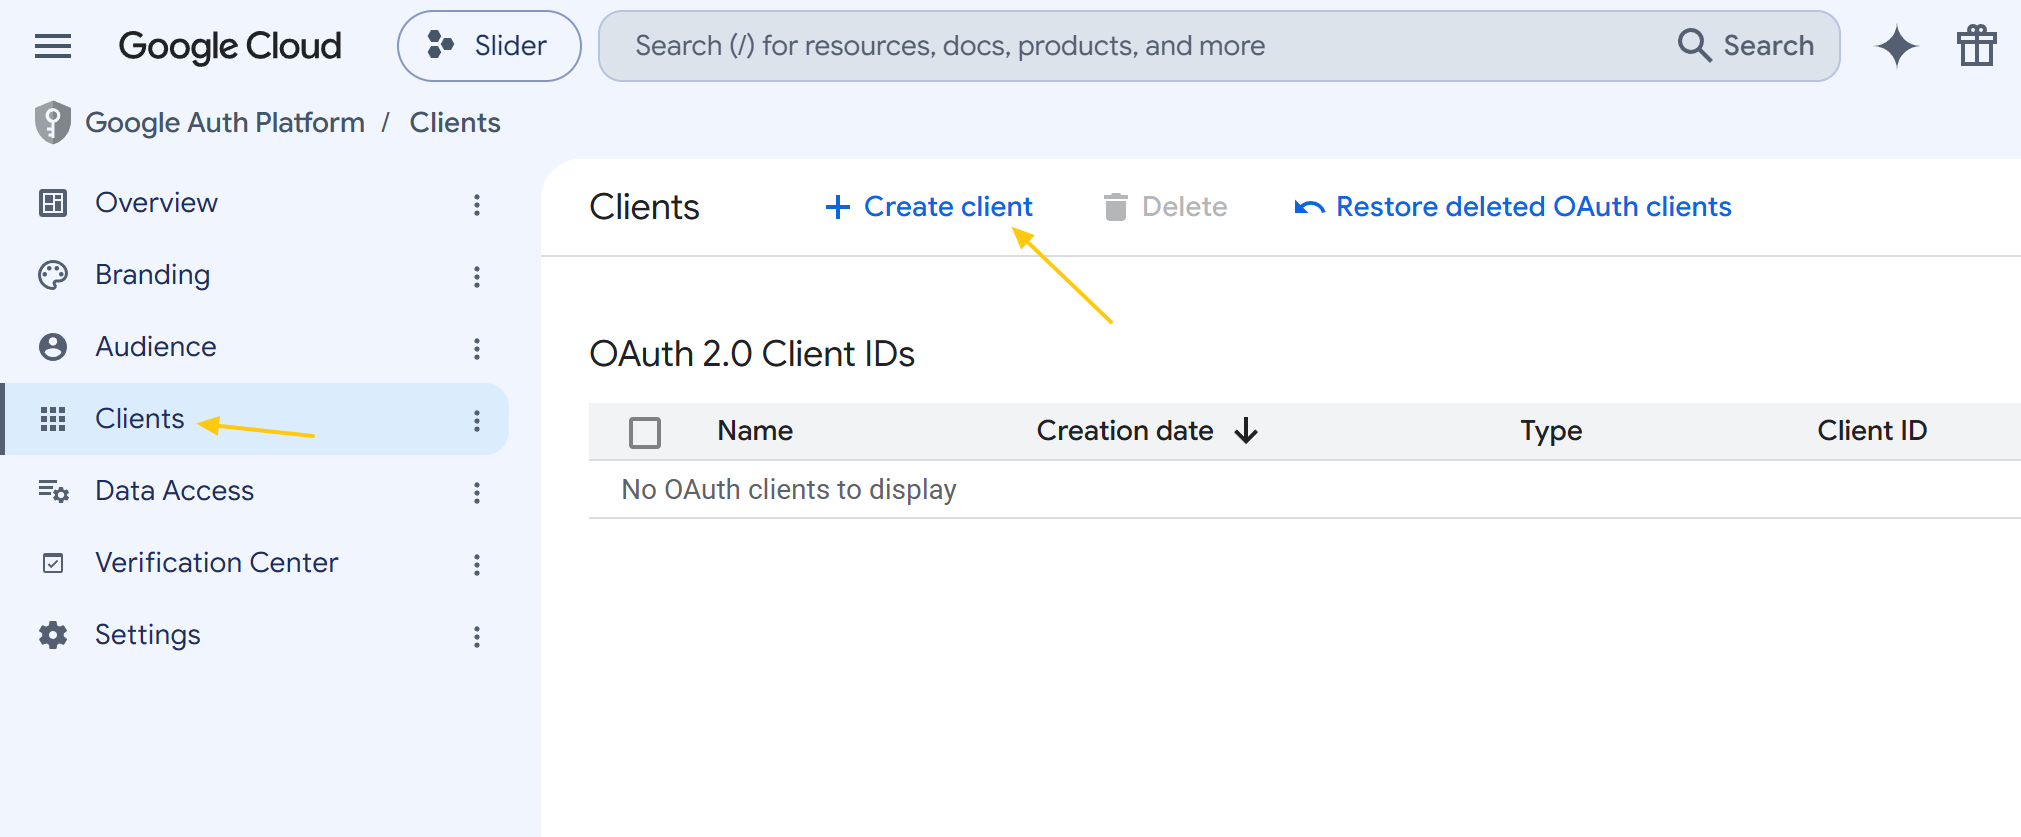Open more options for Clients

pos(477,421)
